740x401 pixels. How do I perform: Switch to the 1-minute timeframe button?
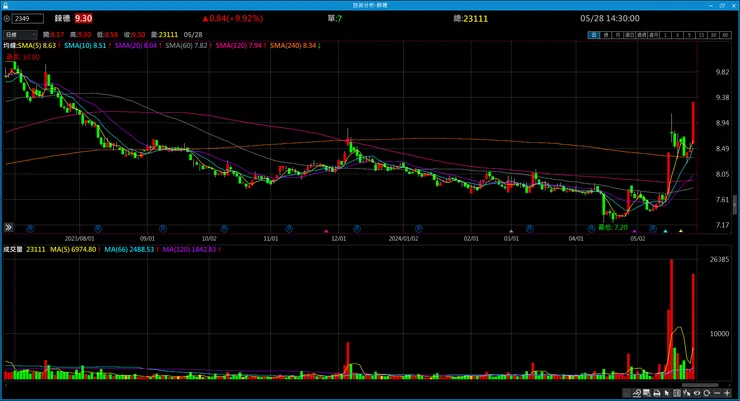(x=665, y=35)
